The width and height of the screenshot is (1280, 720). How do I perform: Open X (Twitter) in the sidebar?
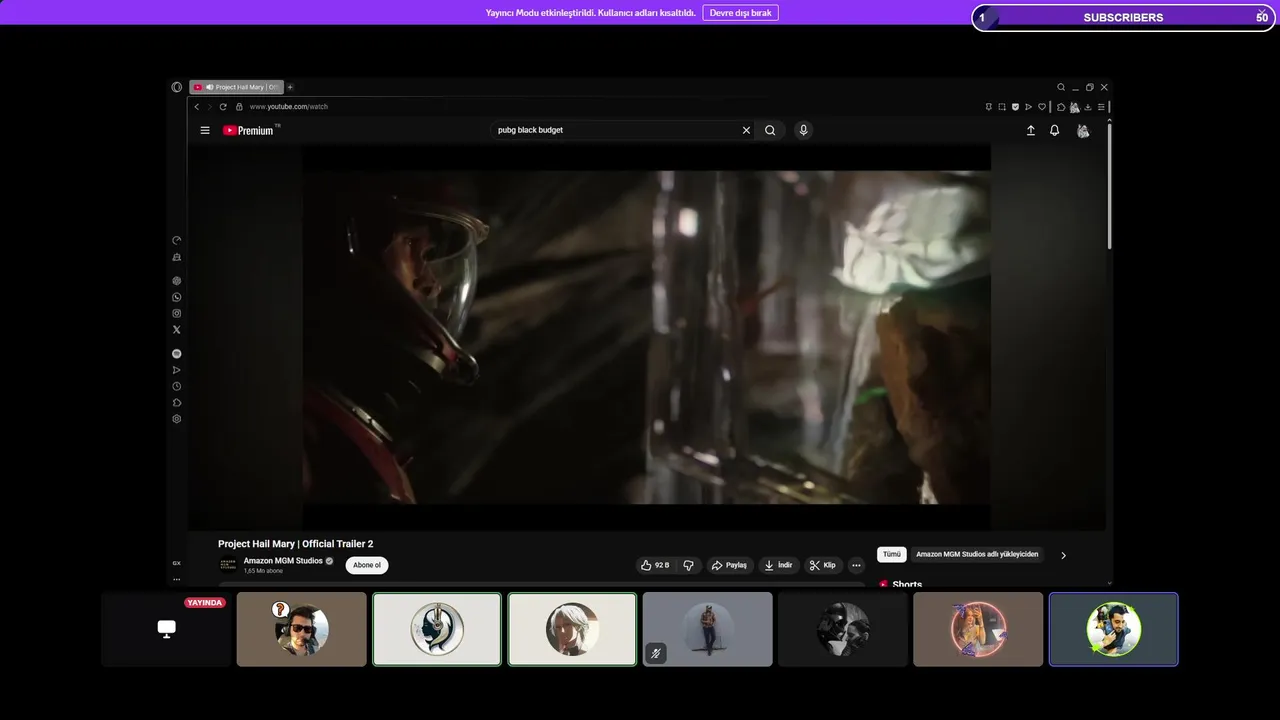pos(177,329)
